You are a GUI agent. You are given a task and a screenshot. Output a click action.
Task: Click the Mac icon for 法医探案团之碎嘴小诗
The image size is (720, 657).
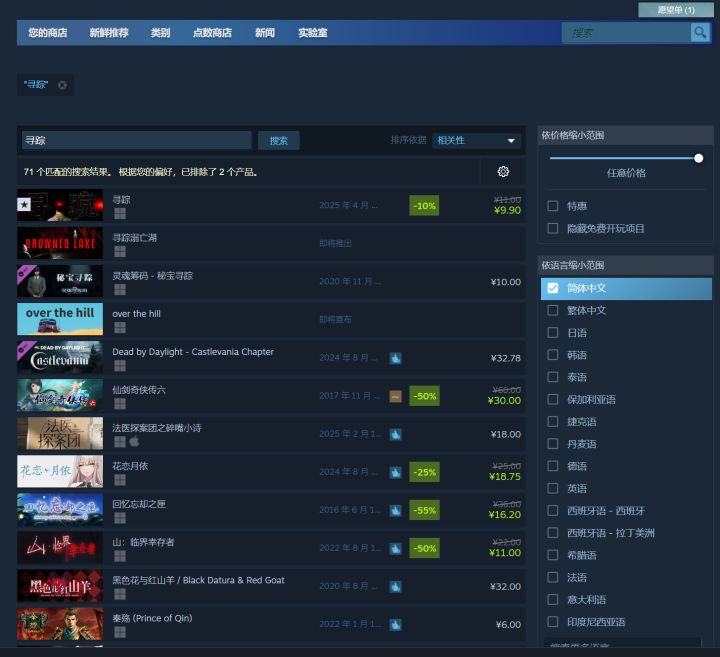click(134, 441)
